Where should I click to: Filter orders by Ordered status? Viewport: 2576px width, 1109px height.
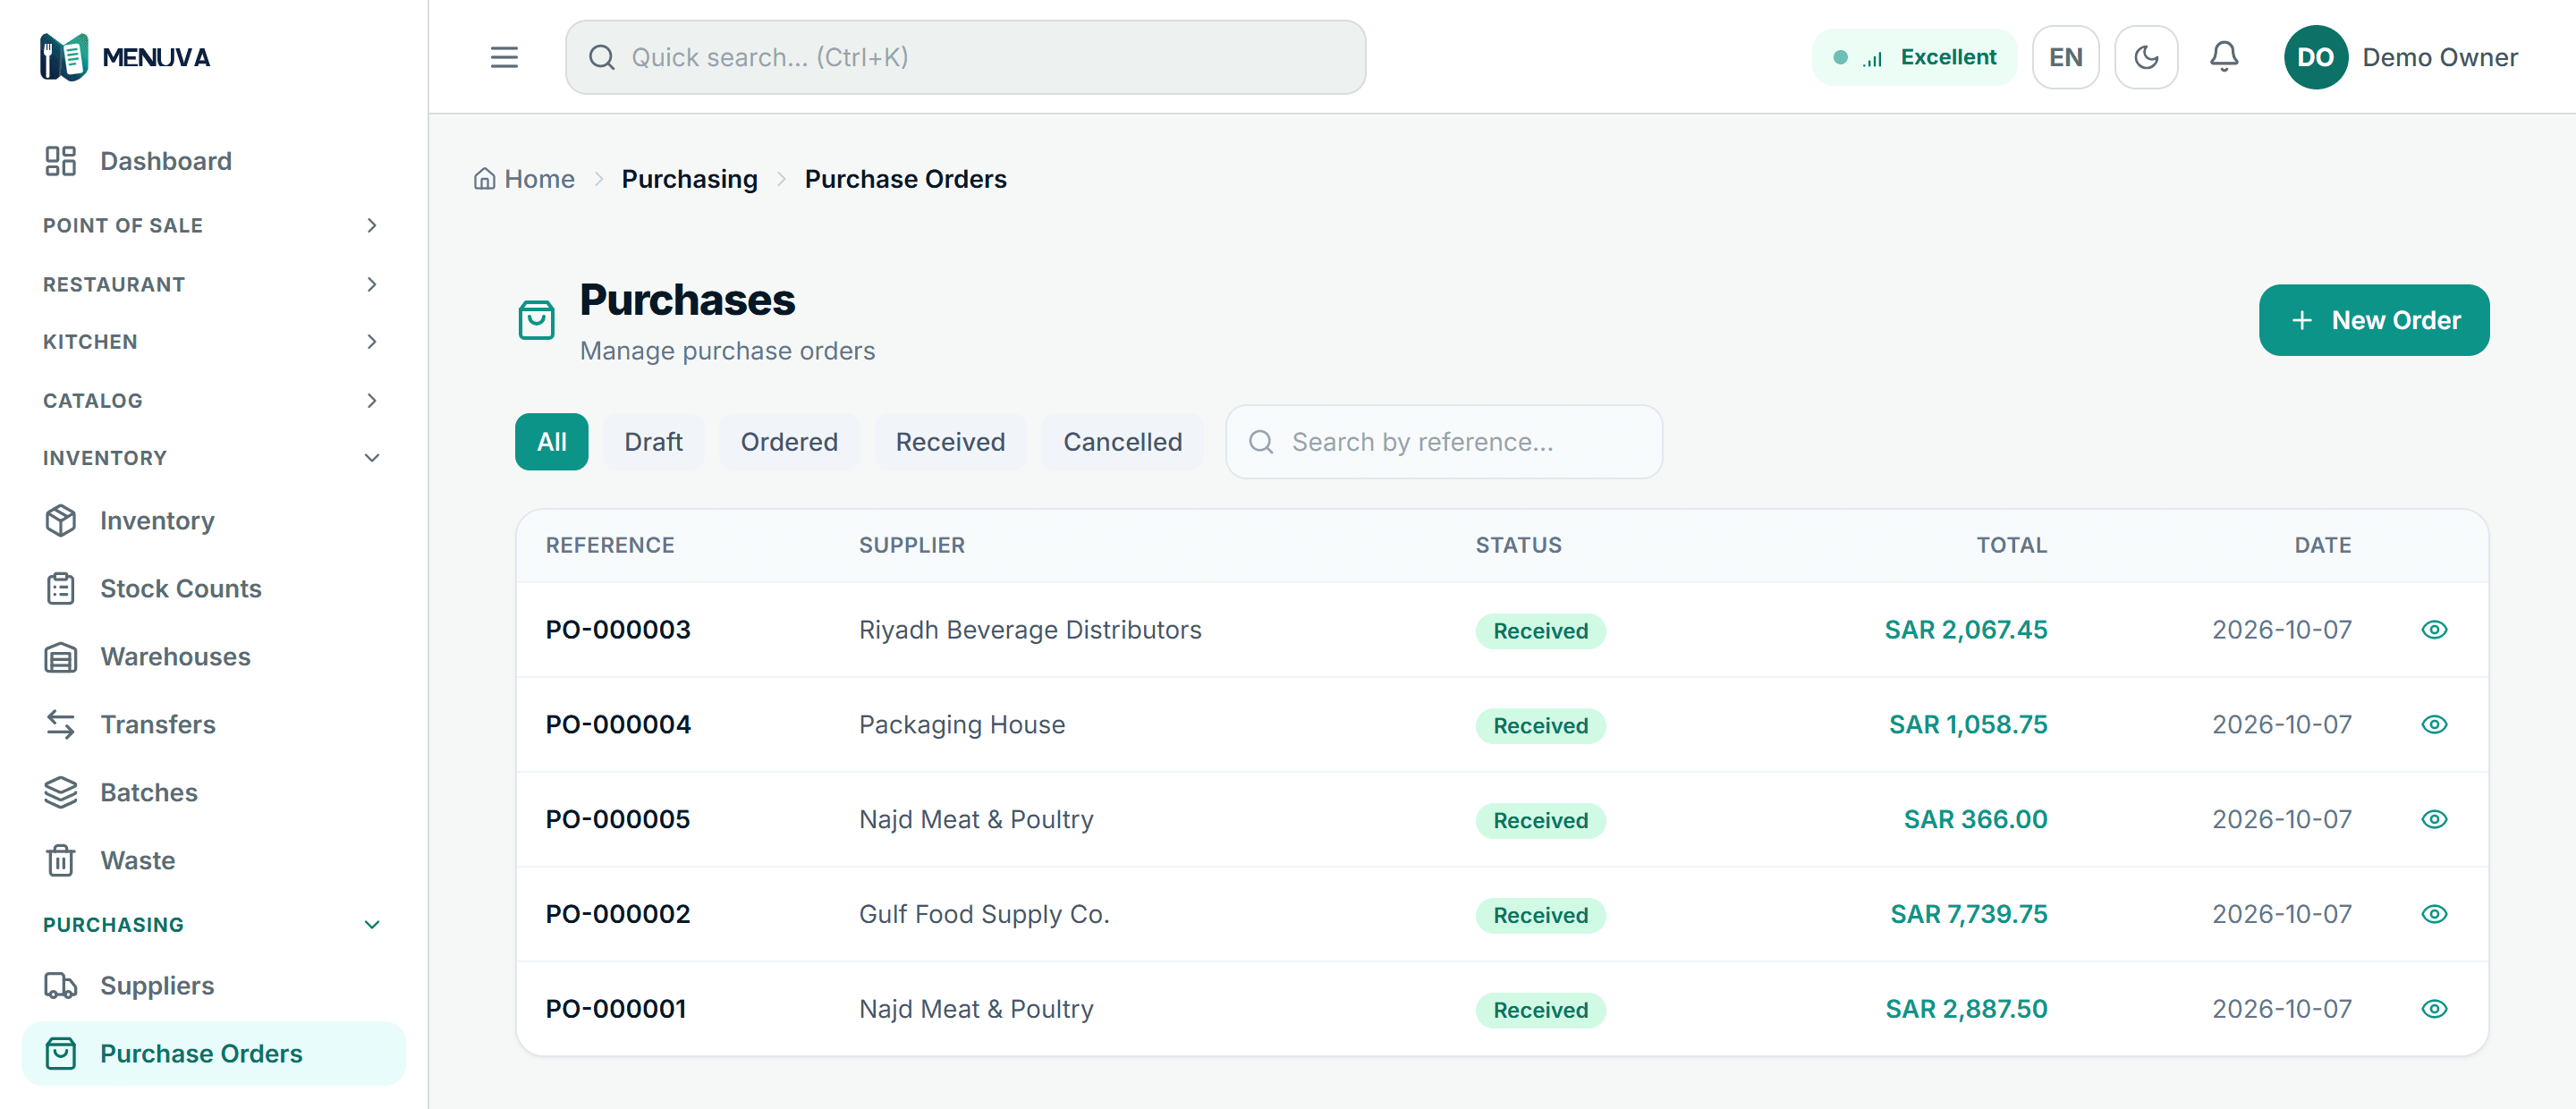click(789, 441)
